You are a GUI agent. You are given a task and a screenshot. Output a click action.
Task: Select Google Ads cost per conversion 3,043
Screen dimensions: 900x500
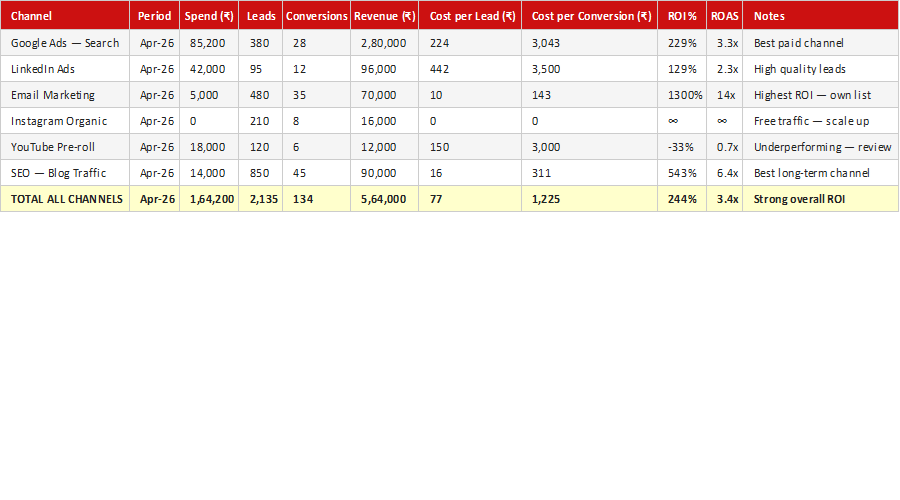(x=589, y=43)
